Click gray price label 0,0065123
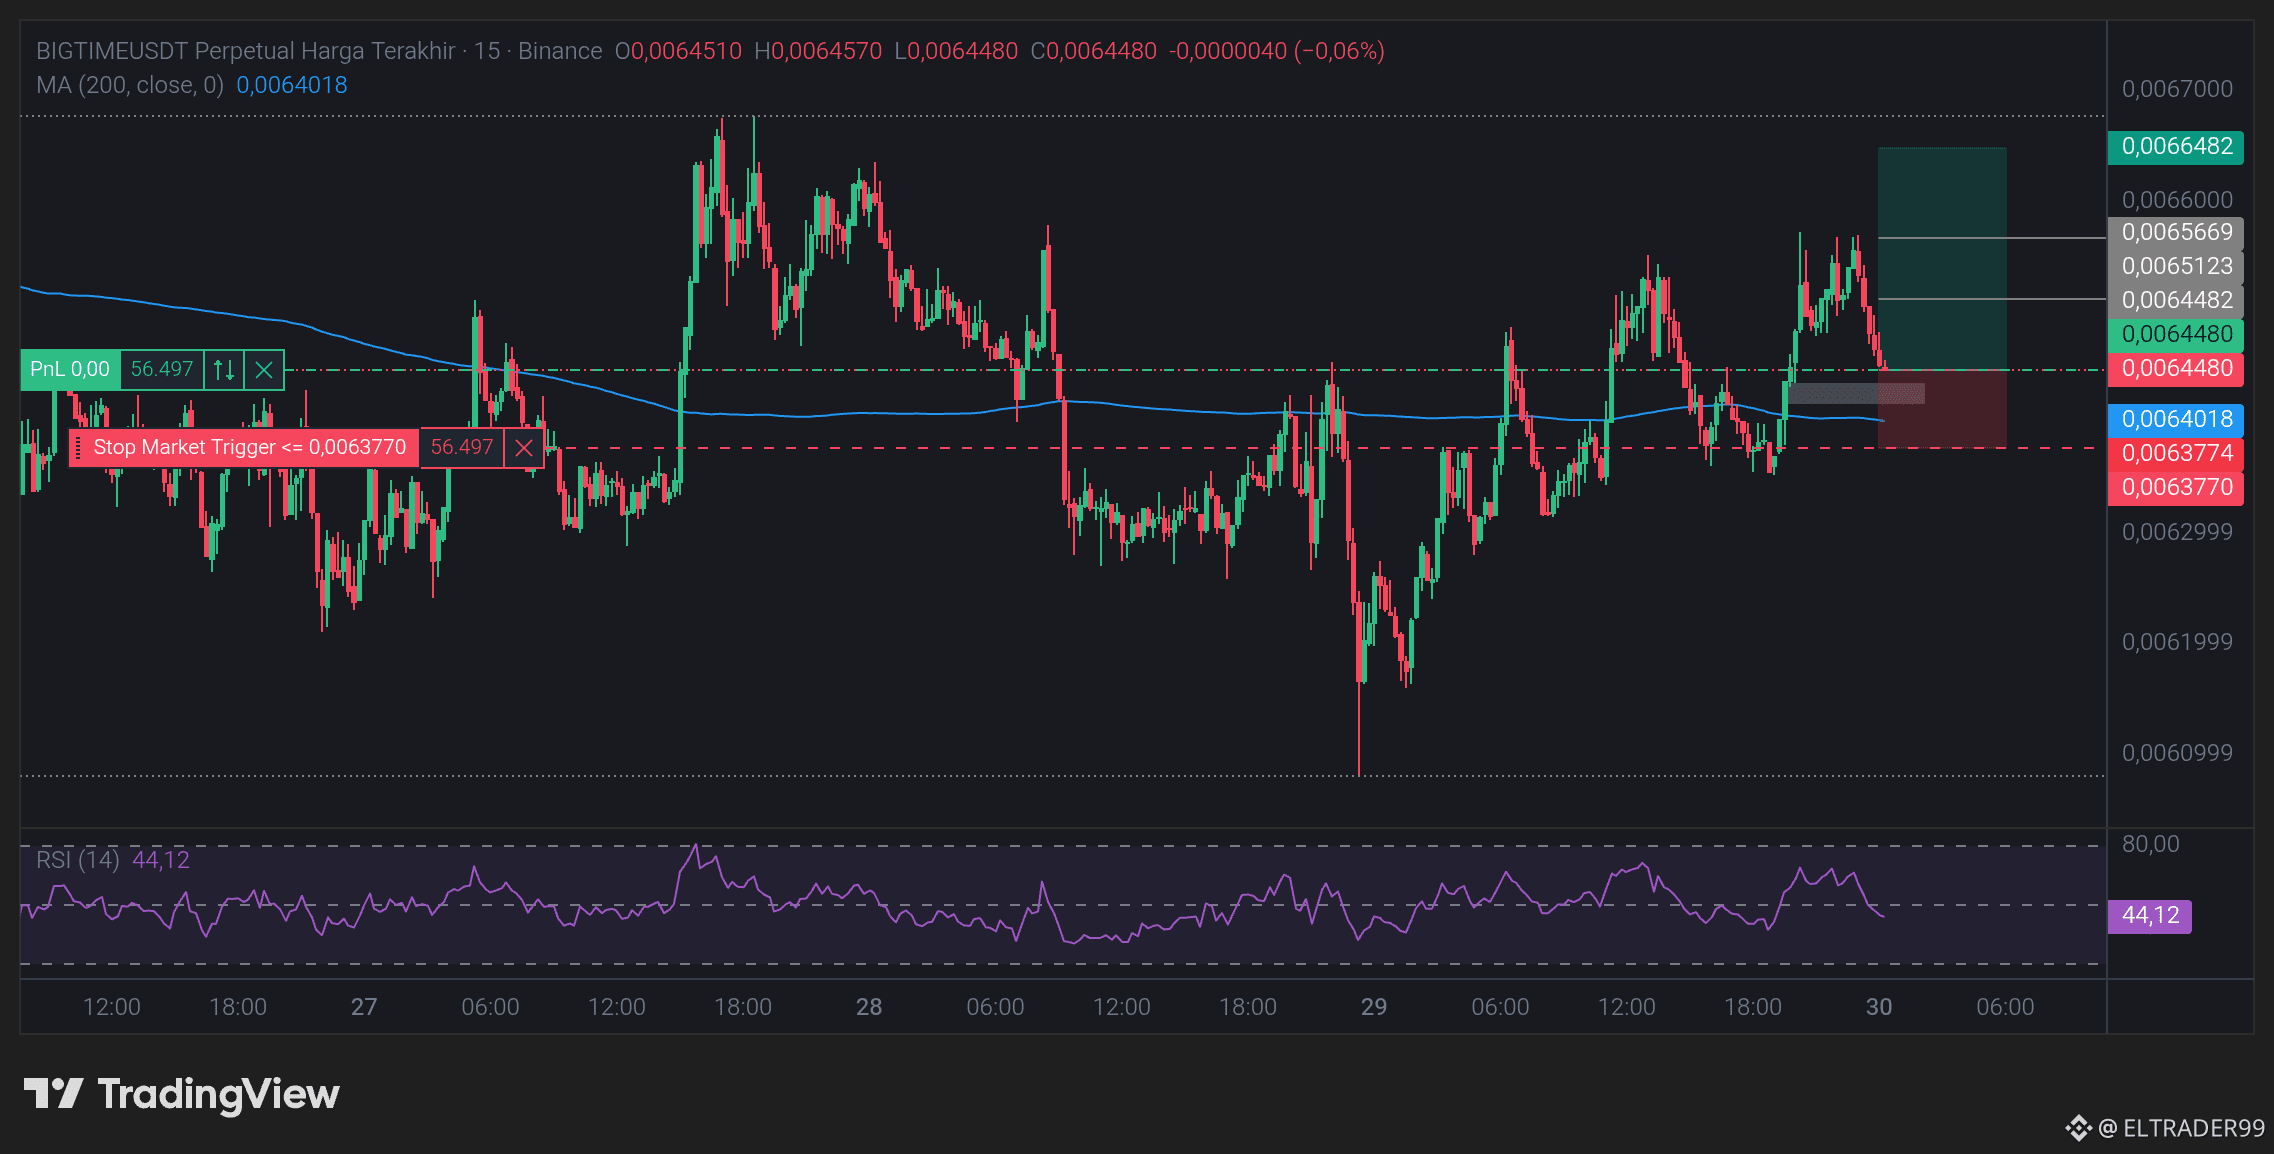The image size is (2274, 1154). click(x=2176, y=267)
